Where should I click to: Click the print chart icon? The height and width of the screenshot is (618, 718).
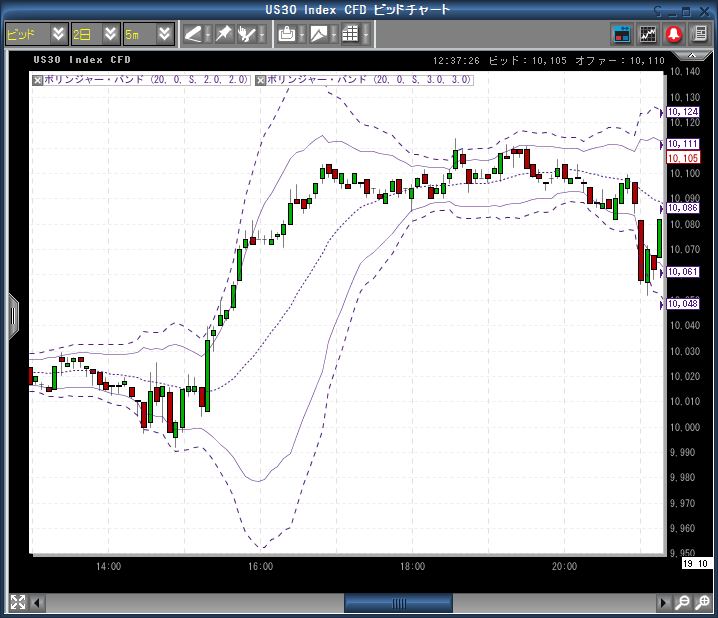point(287,34)
